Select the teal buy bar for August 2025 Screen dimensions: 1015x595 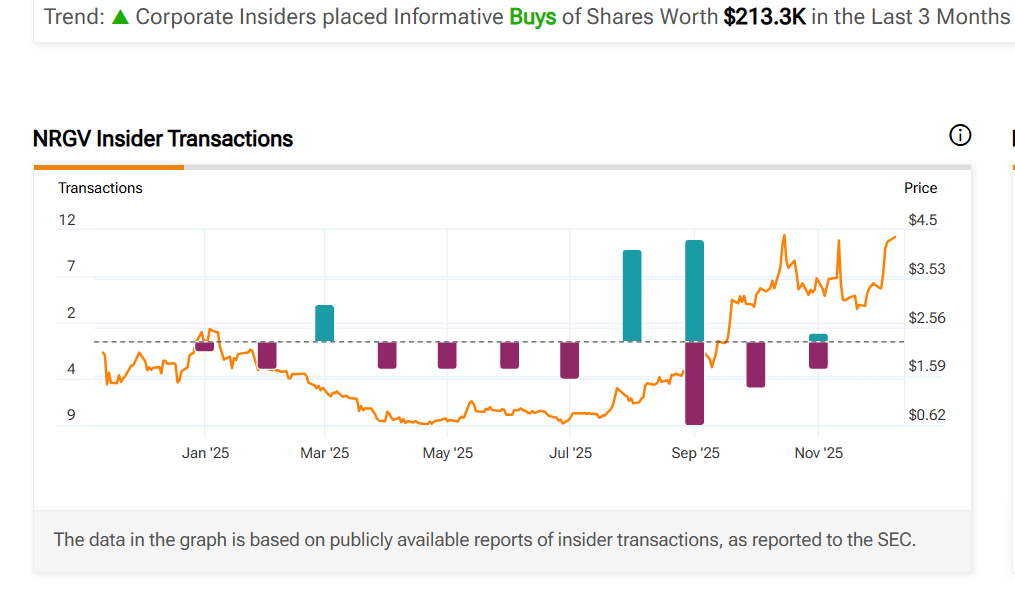632,296
